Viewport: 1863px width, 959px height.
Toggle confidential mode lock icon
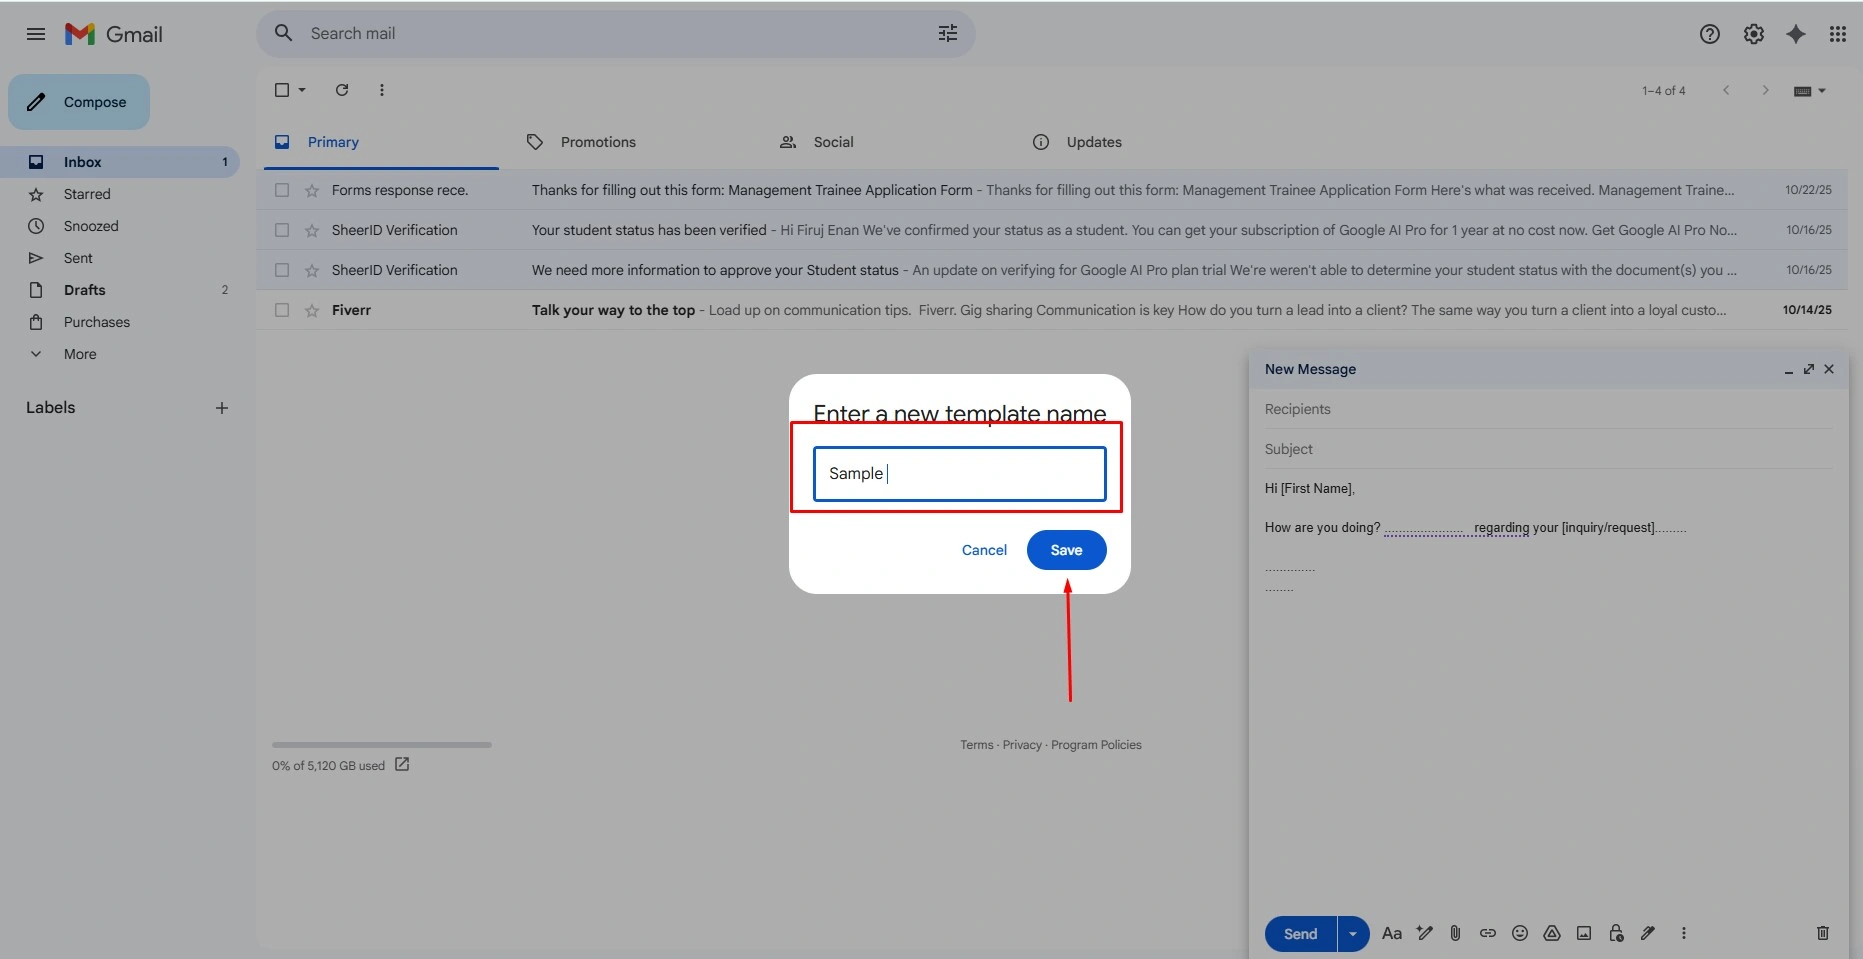[x=1616, y=933]
